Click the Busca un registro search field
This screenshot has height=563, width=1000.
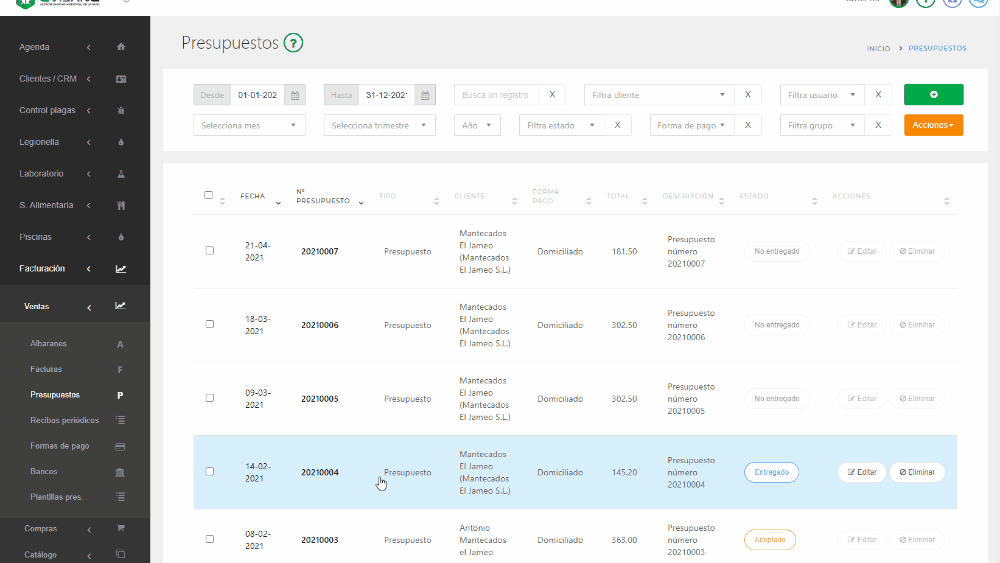click(x=496, y=95)
